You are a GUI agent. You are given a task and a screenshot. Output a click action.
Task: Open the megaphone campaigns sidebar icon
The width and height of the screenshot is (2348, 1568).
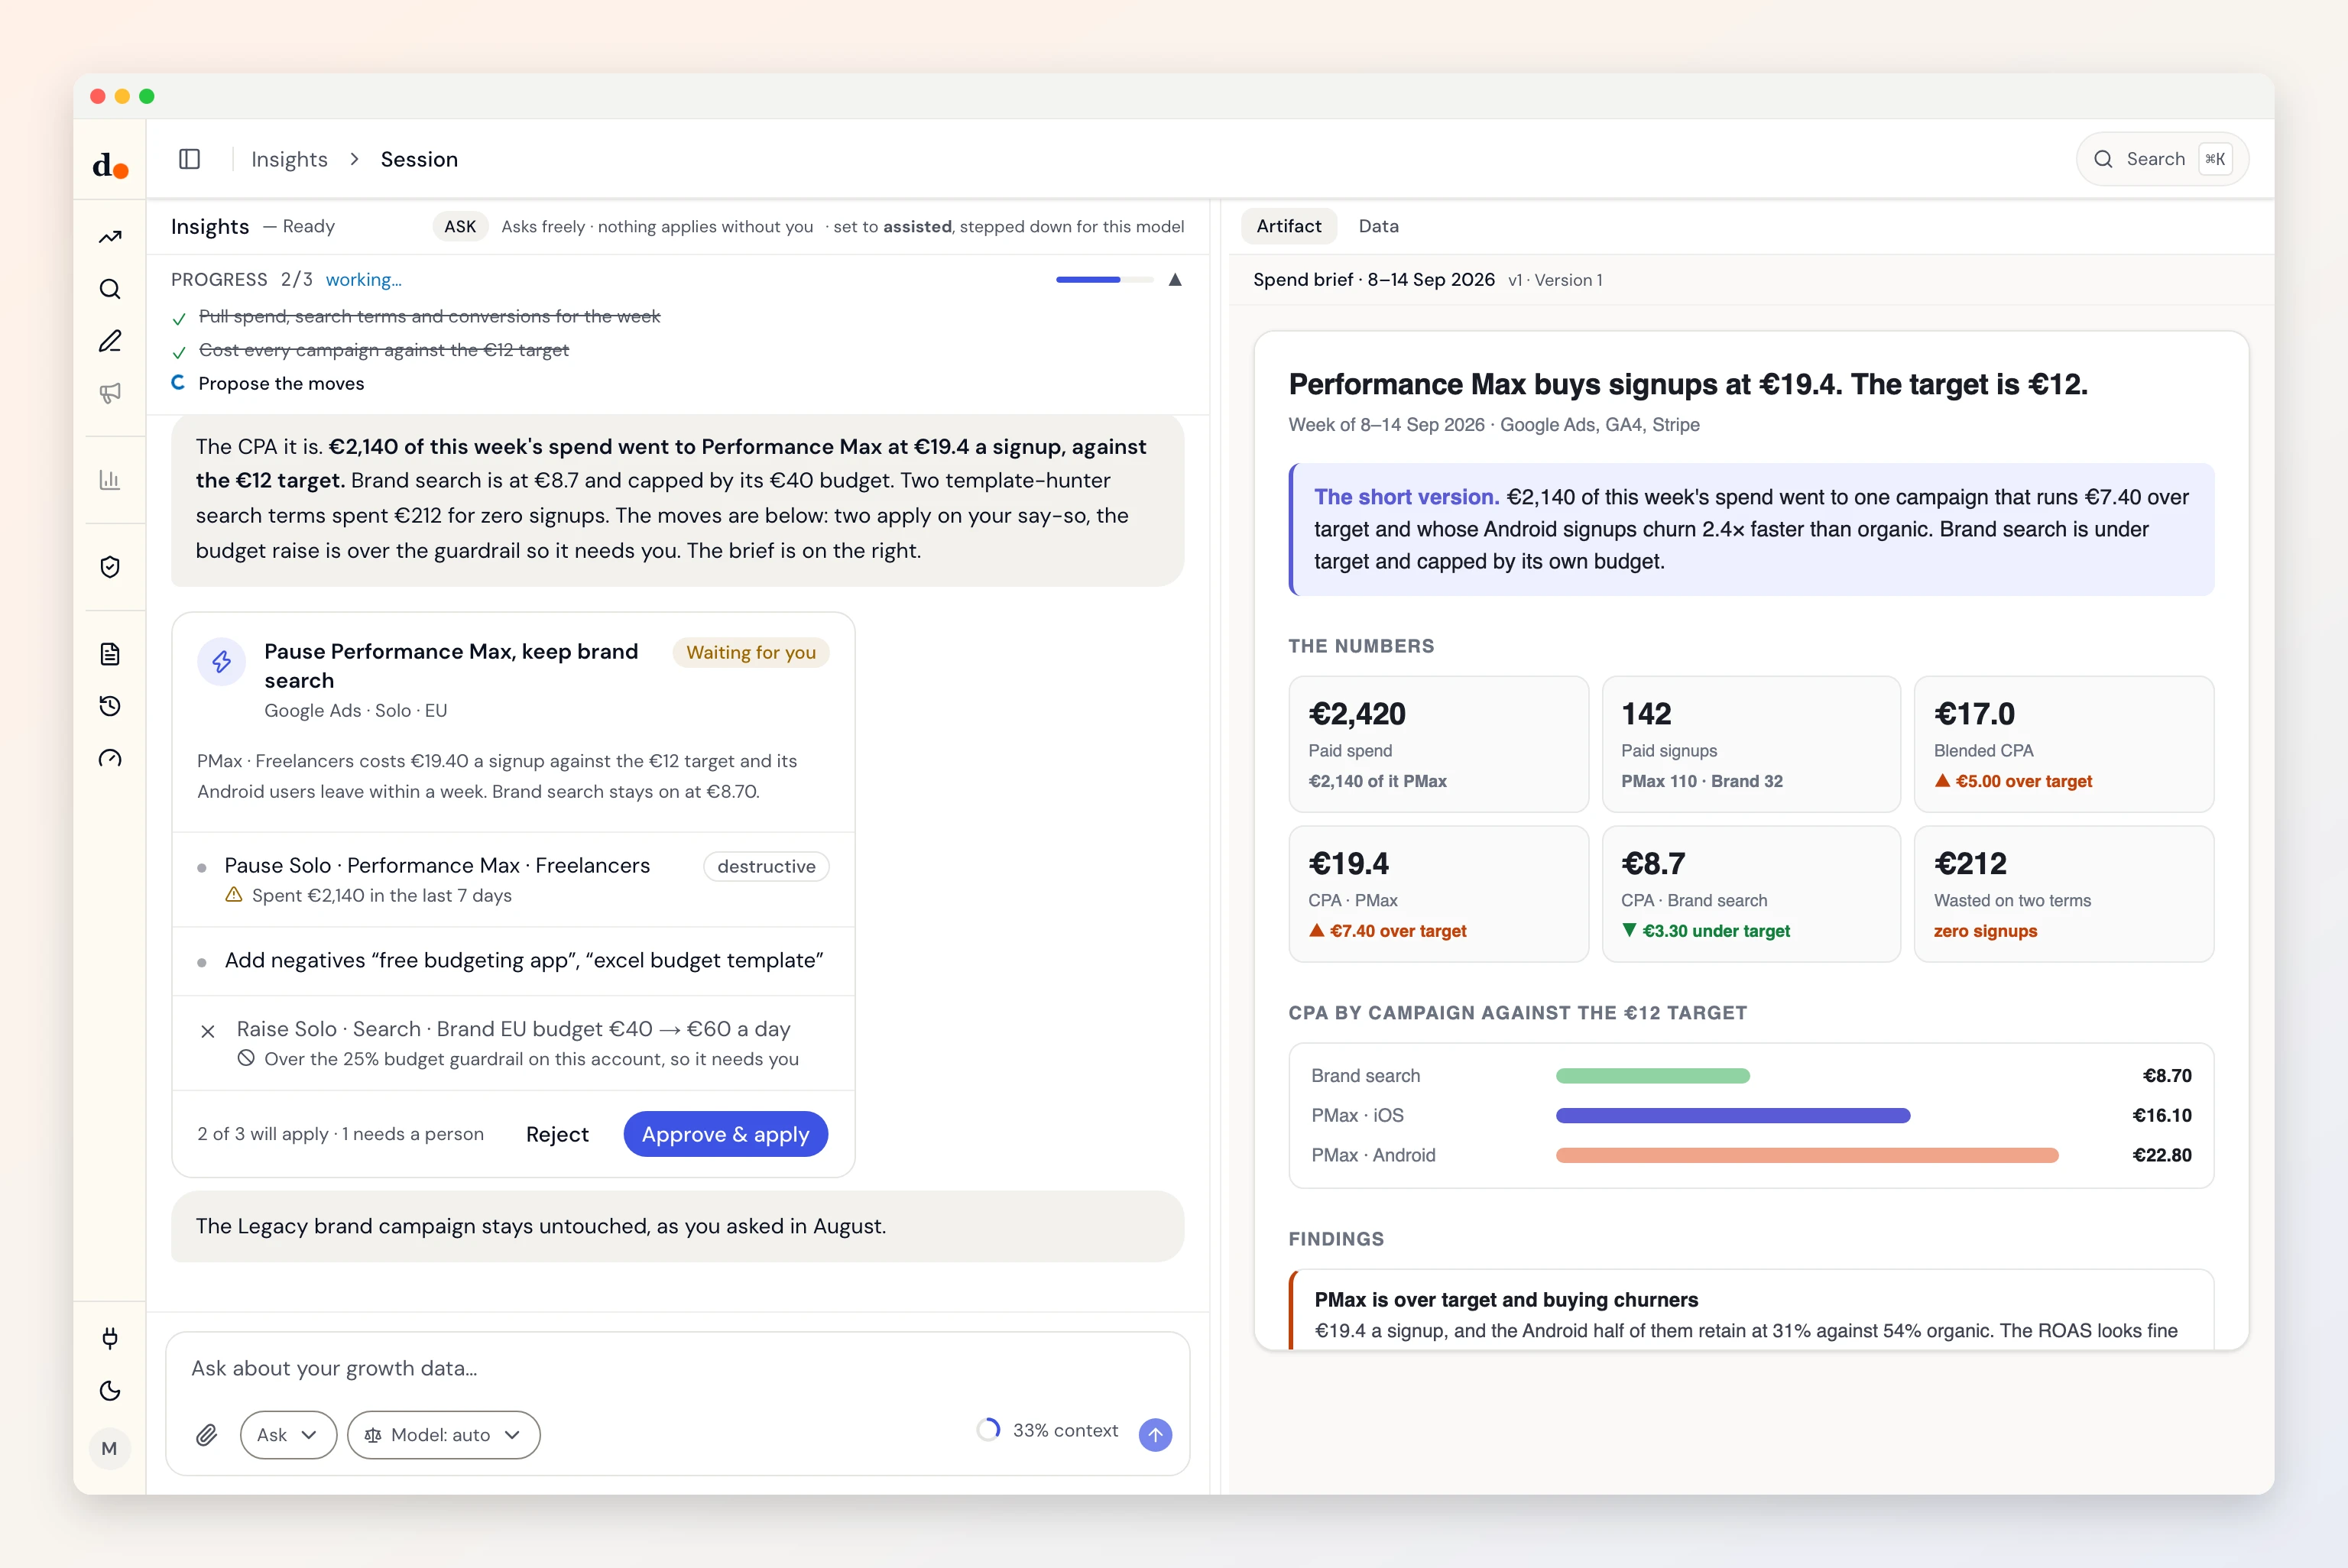click(x=110, y=393)
